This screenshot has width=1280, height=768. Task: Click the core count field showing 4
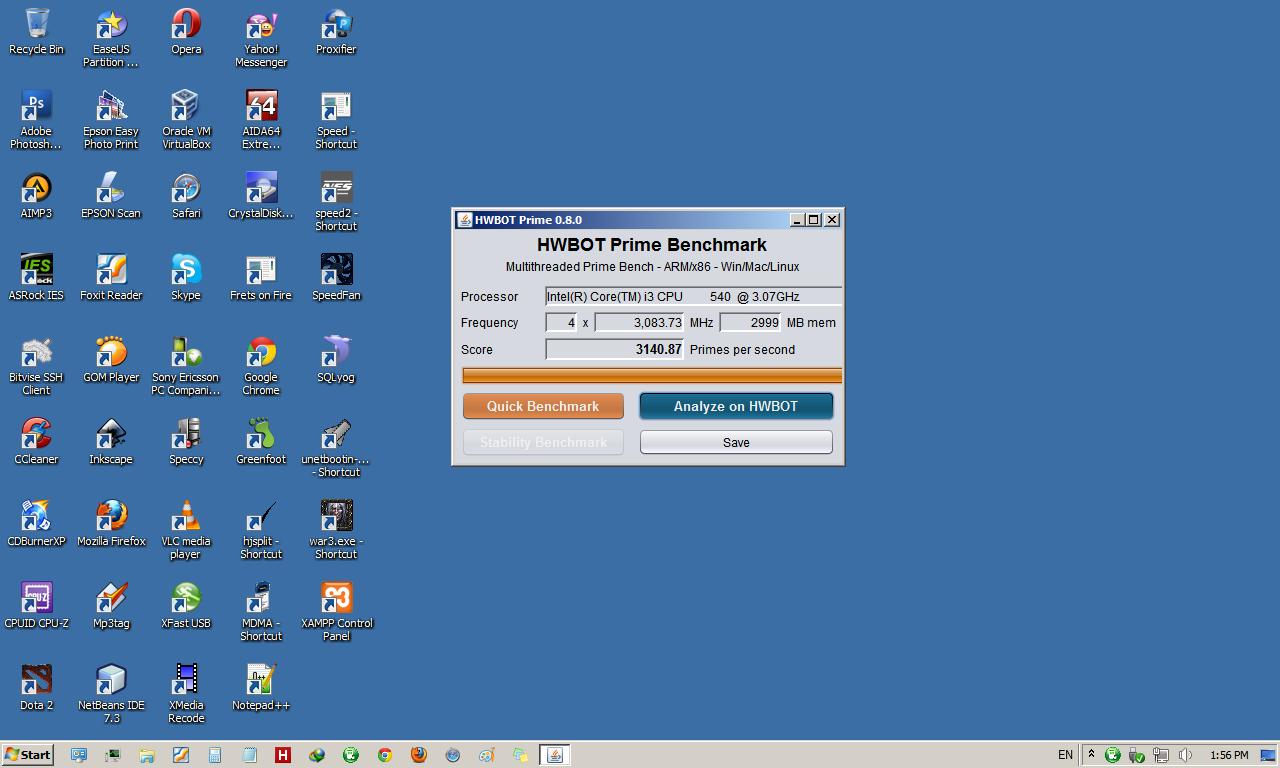pyautogui.click(x=561, y=322)
